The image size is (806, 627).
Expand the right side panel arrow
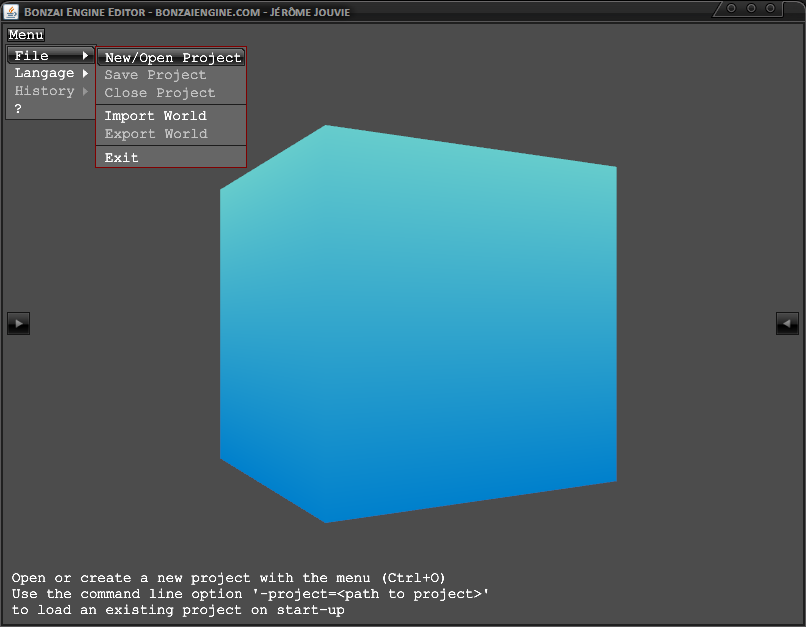point(787,323)
